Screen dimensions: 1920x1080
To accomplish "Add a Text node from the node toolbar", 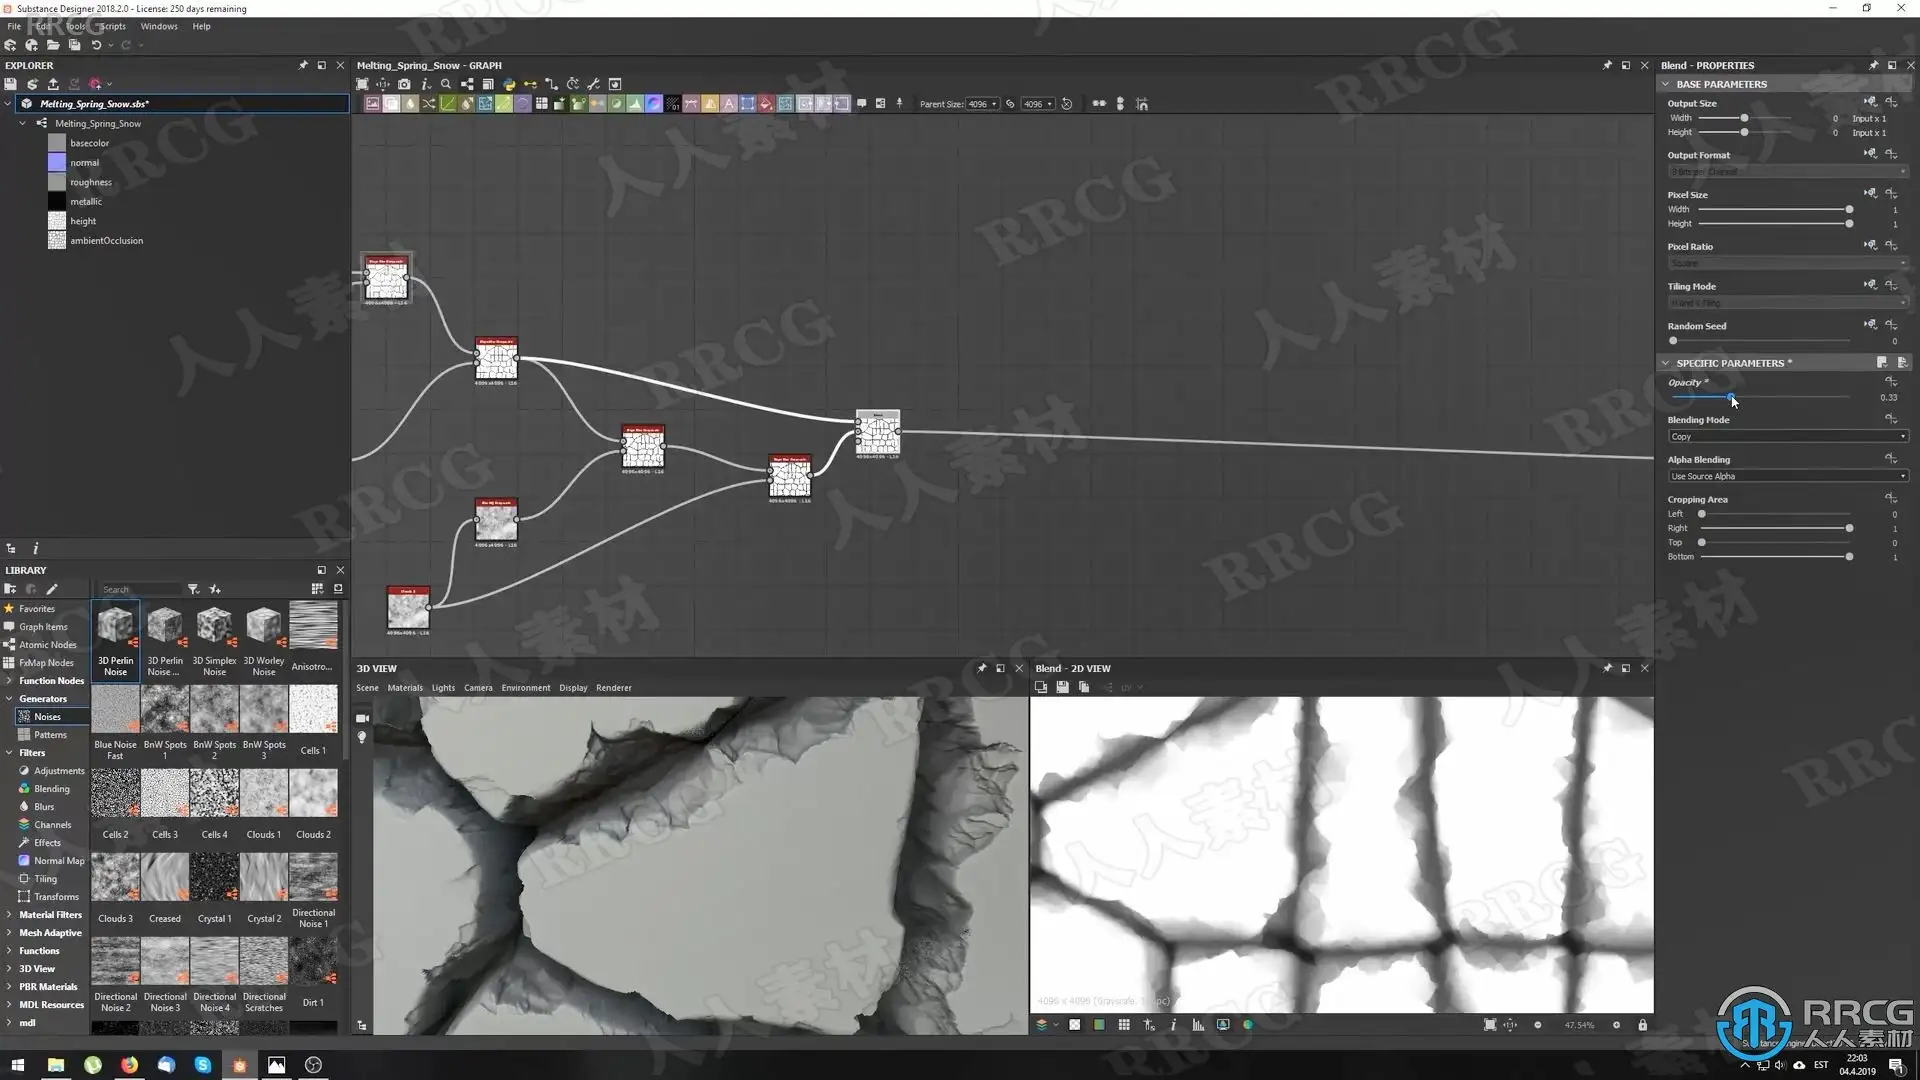I will [728, 103].
